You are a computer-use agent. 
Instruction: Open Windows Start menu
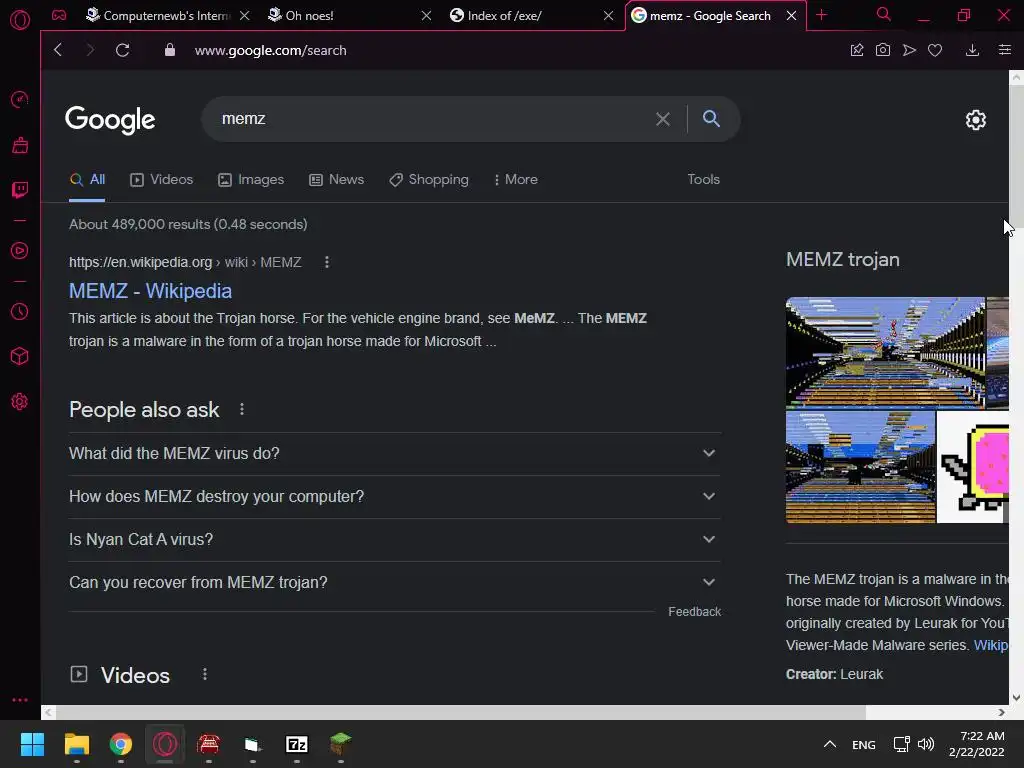pyautogui.click(x=32, y=744)
